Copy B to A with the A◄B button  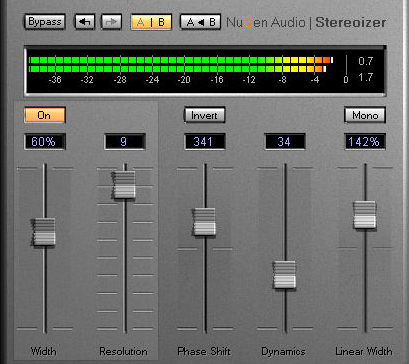click(x=201, y=22)
